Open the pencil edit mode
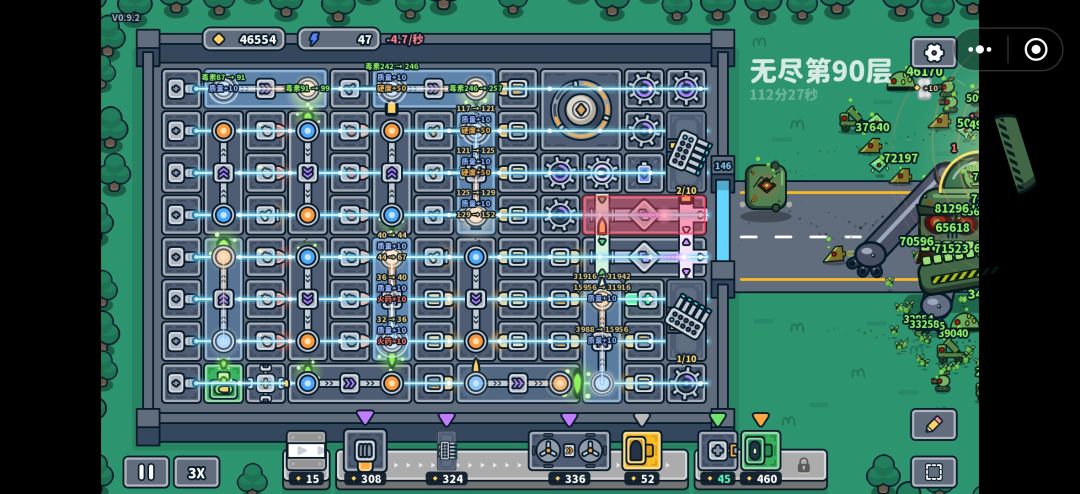This screenshot has width=1080, height=494. (934, 424)
